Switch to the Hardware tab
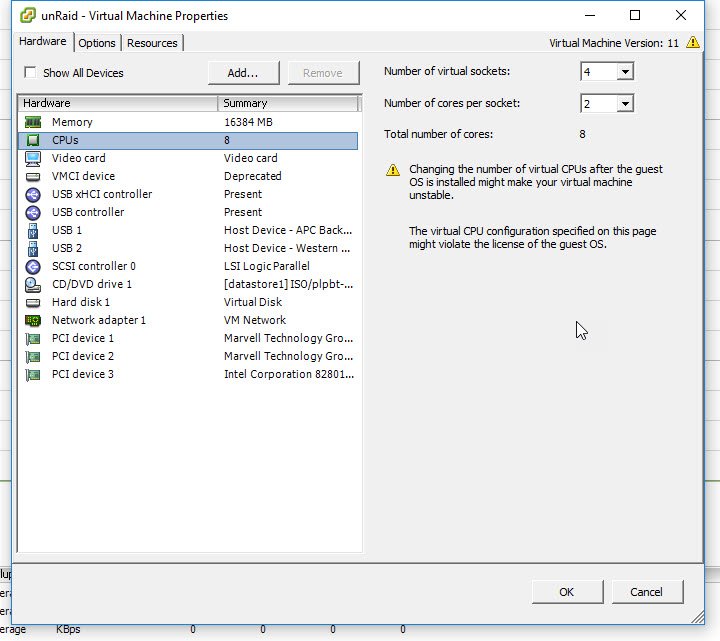720x641 pixels. pyautogui.click(x=43, y=41)
